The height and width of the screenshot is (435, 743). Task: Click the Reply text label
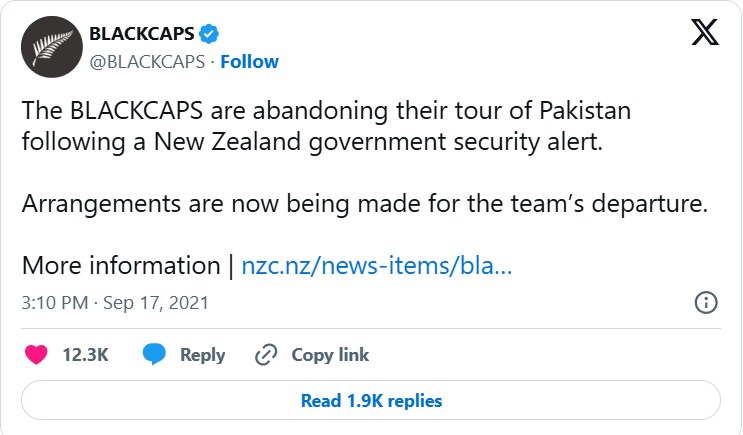202,354
